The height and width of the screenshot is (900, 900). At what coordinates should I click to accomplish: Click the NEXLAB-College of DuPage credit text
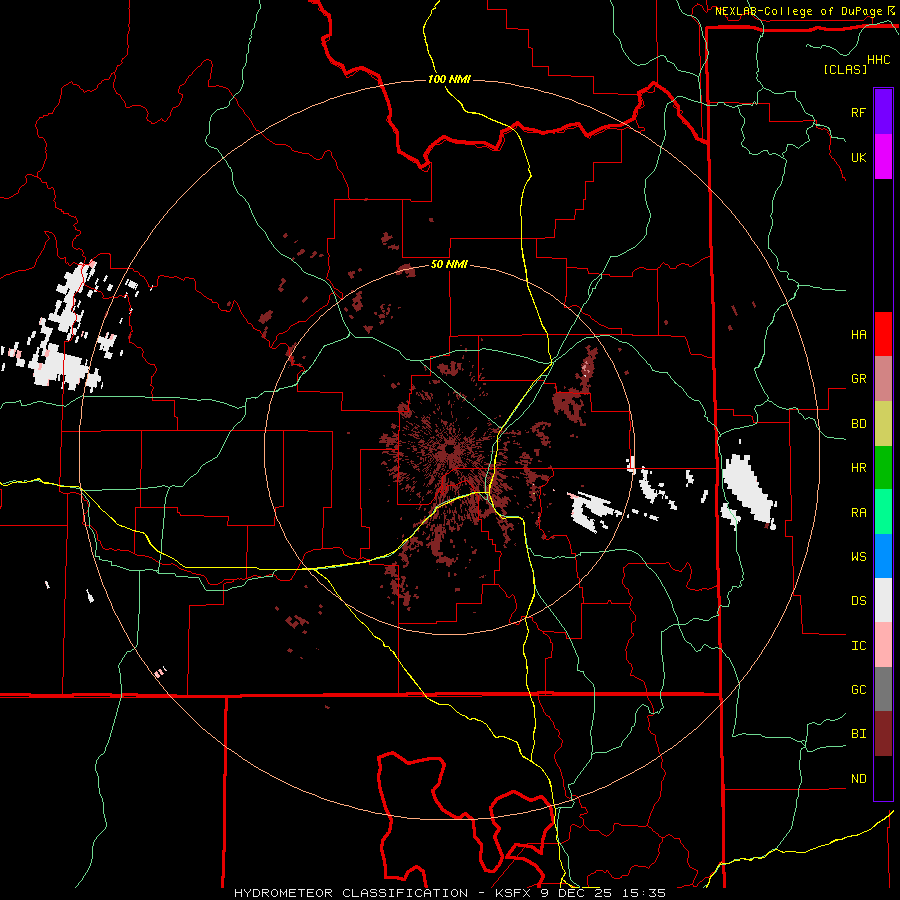798,11
